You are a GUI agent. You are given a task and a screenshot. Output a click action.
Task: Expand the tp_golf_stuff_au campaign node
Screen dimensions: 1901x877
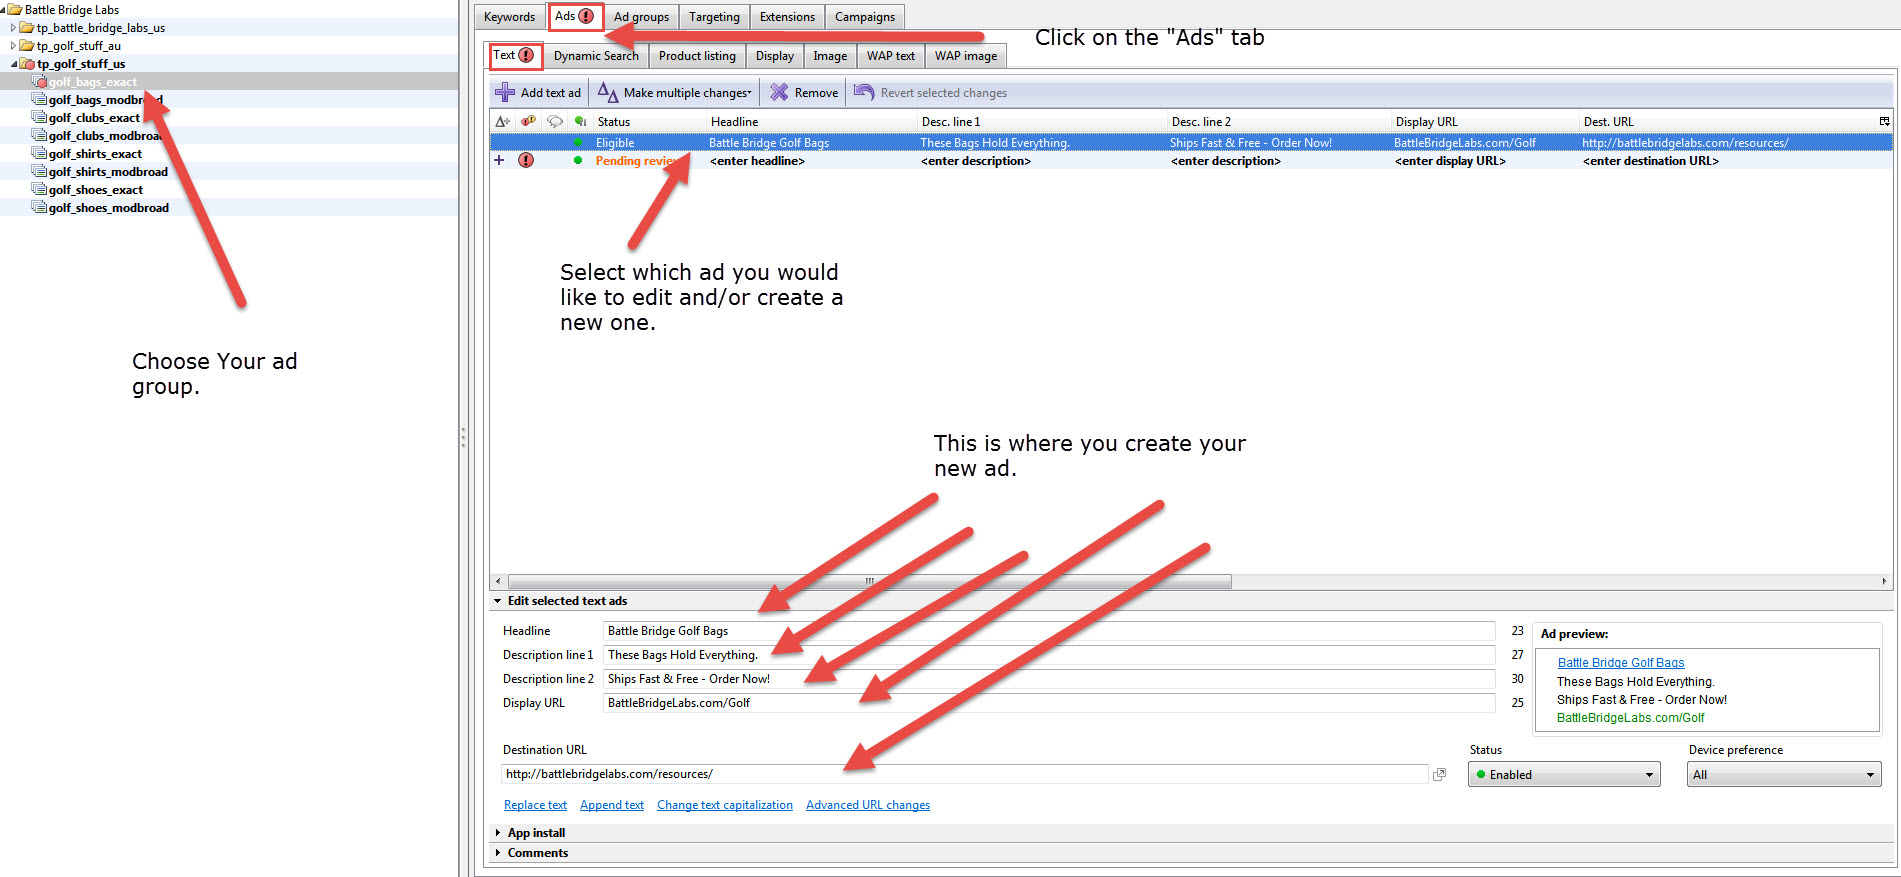(x=13, y=46)
